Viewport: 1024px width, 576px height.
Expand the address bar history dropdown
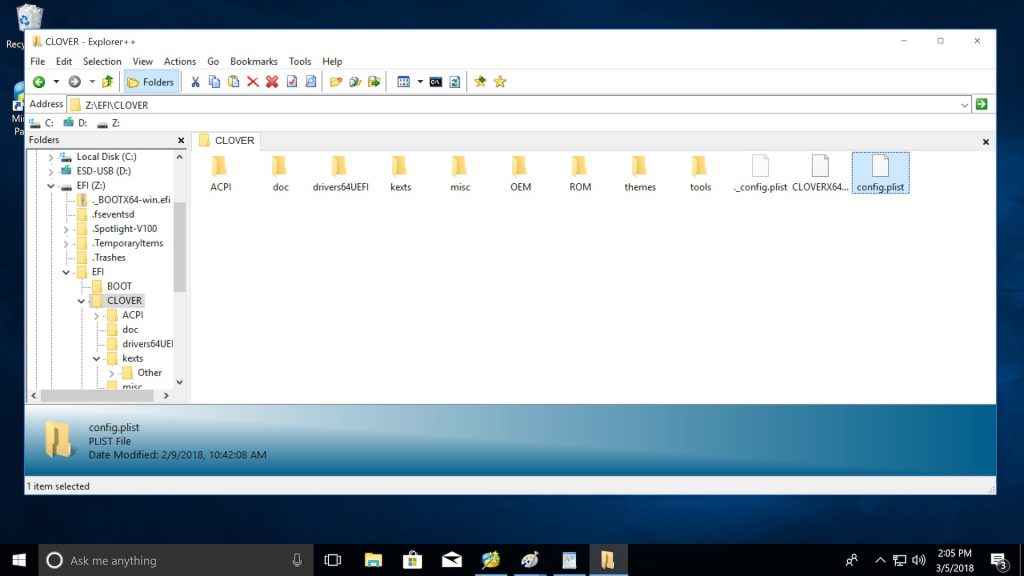coord(964,105)
